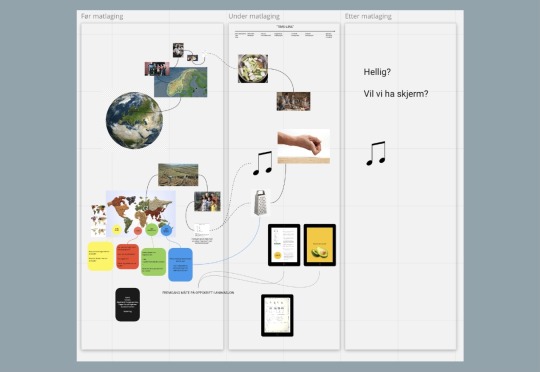
Task: Select the topmost small world map
Action: (98, 210)
